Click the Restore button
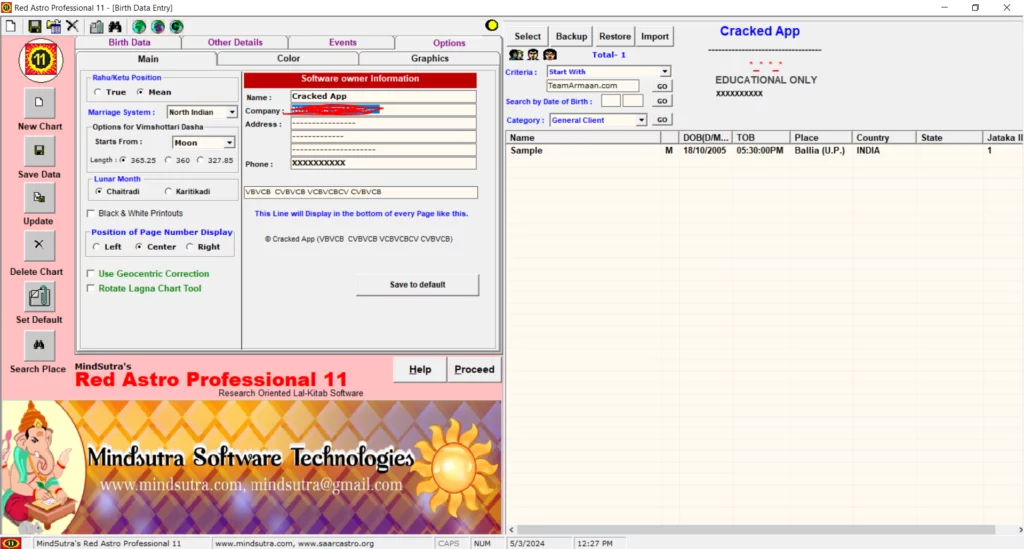Viewport: 1024px width, 549px height. click(x=615, y=37)
